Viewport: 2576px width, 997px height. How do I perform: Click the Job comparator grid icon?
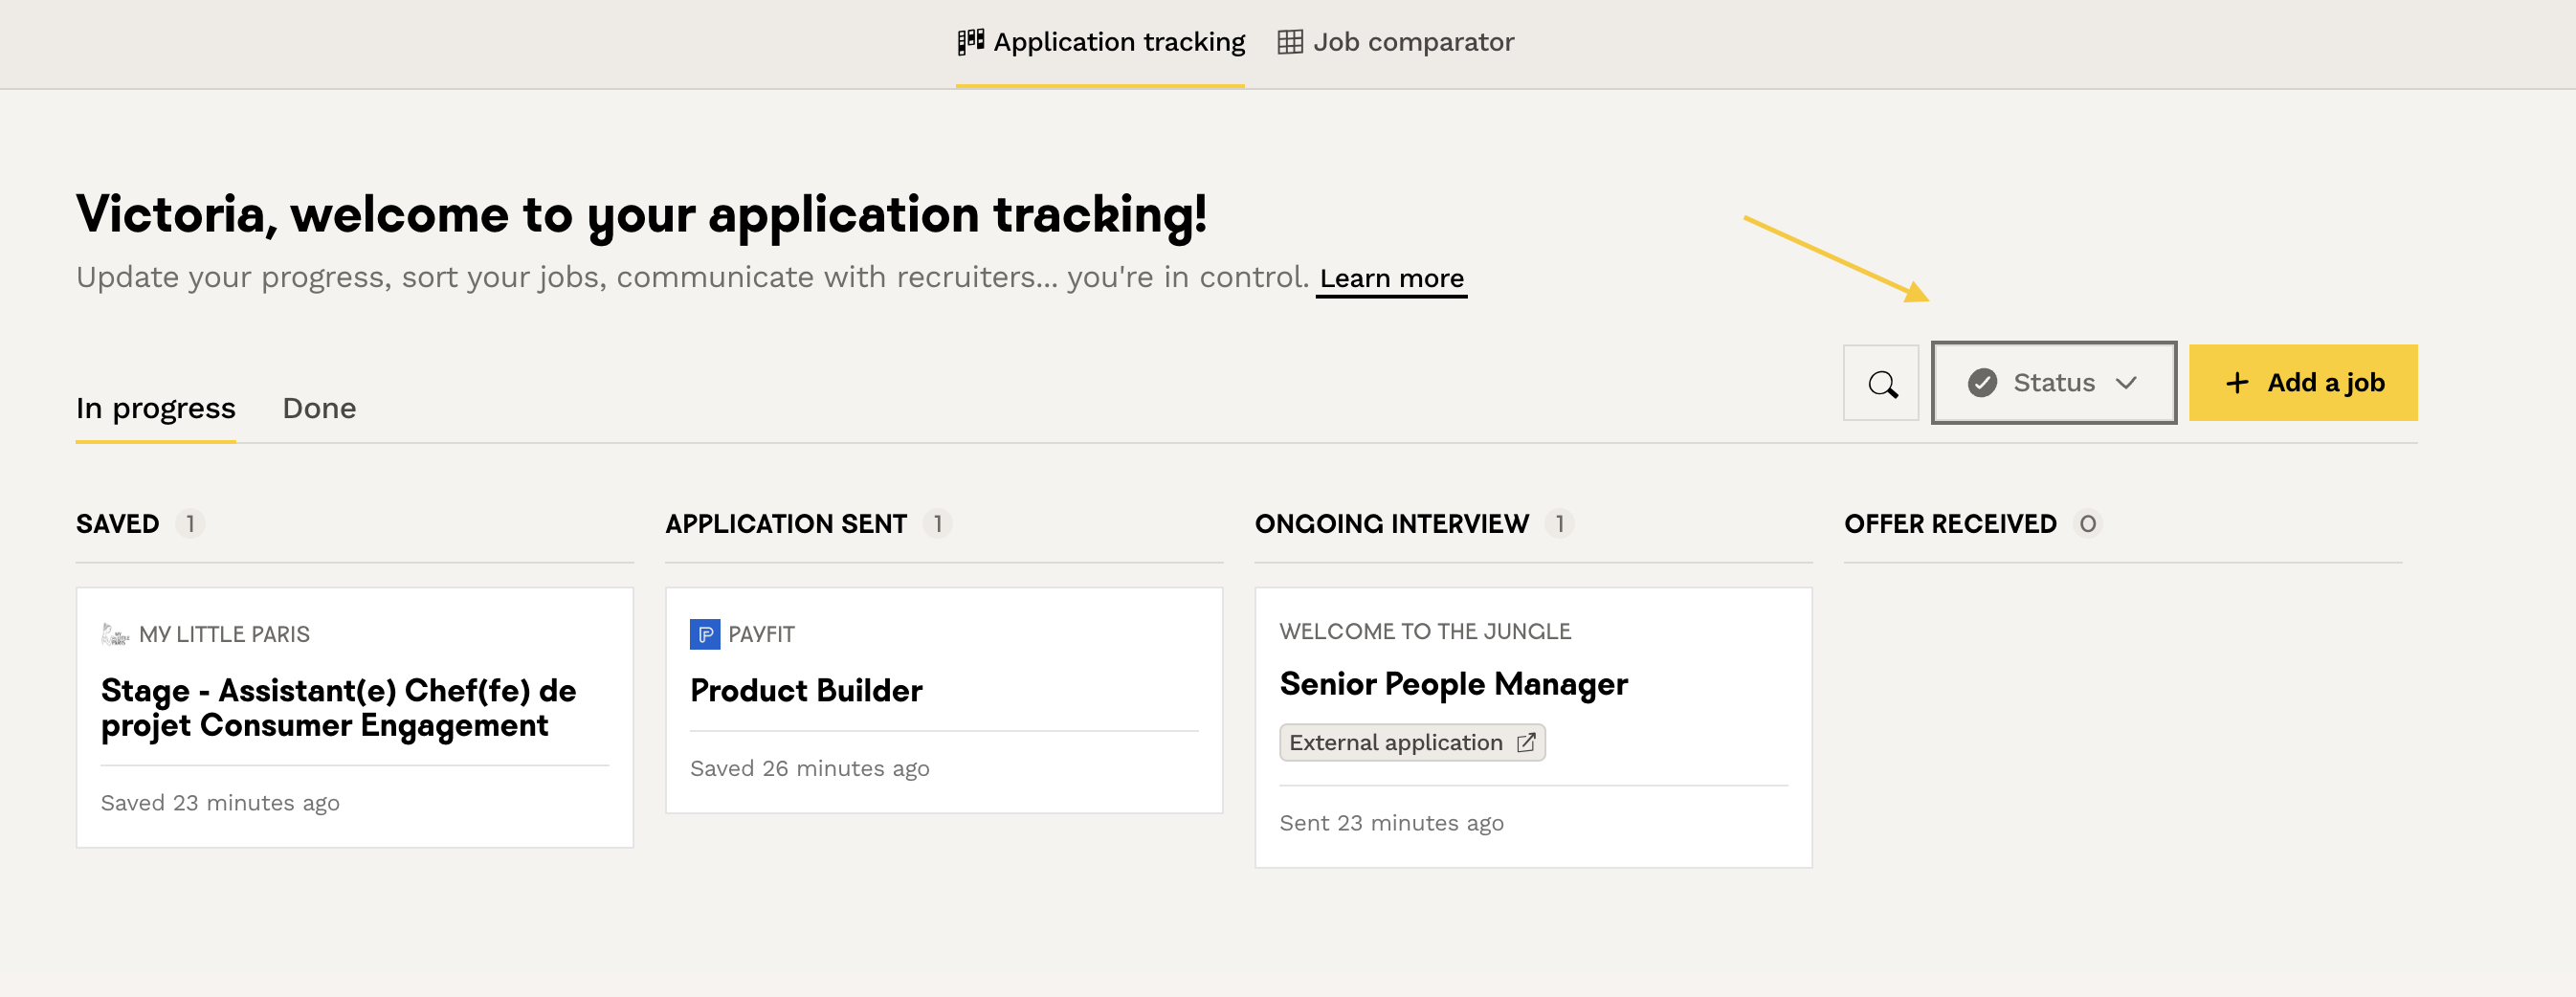click(x=1289, y=42)
